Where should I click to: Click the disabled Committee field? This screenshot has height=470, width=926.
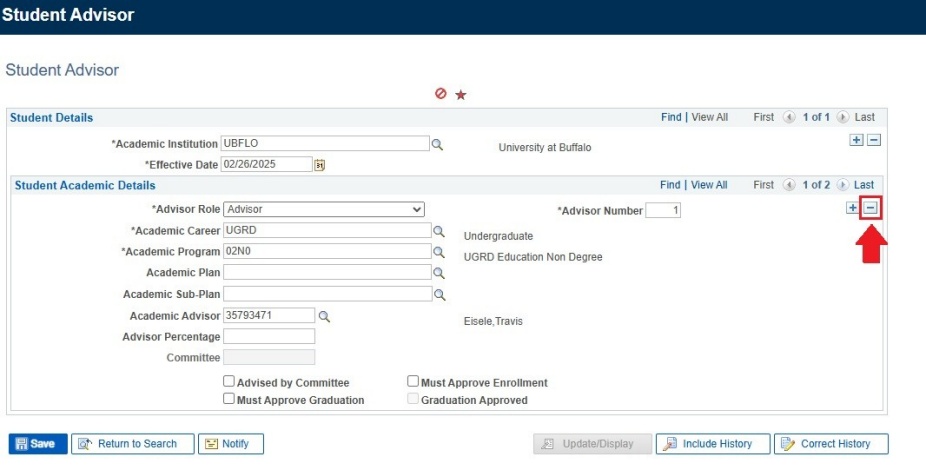tap(269, 357)
